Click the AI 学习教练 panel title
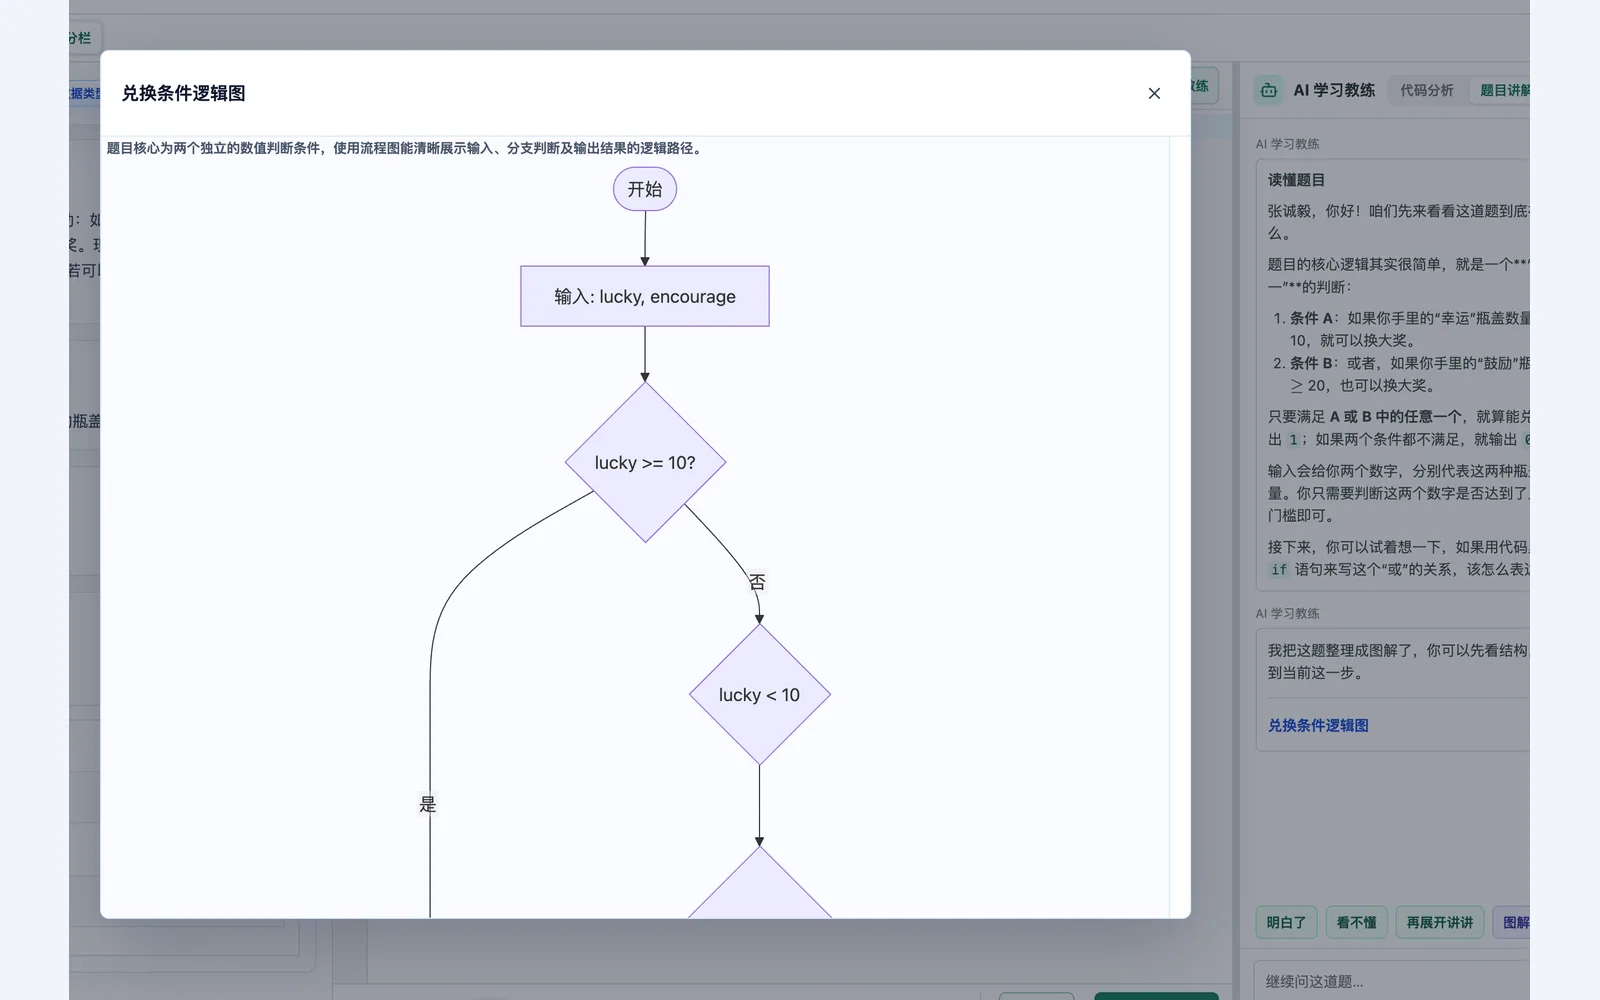The width and height of the screenshot is (1600, 1000). click(1334, 90)
